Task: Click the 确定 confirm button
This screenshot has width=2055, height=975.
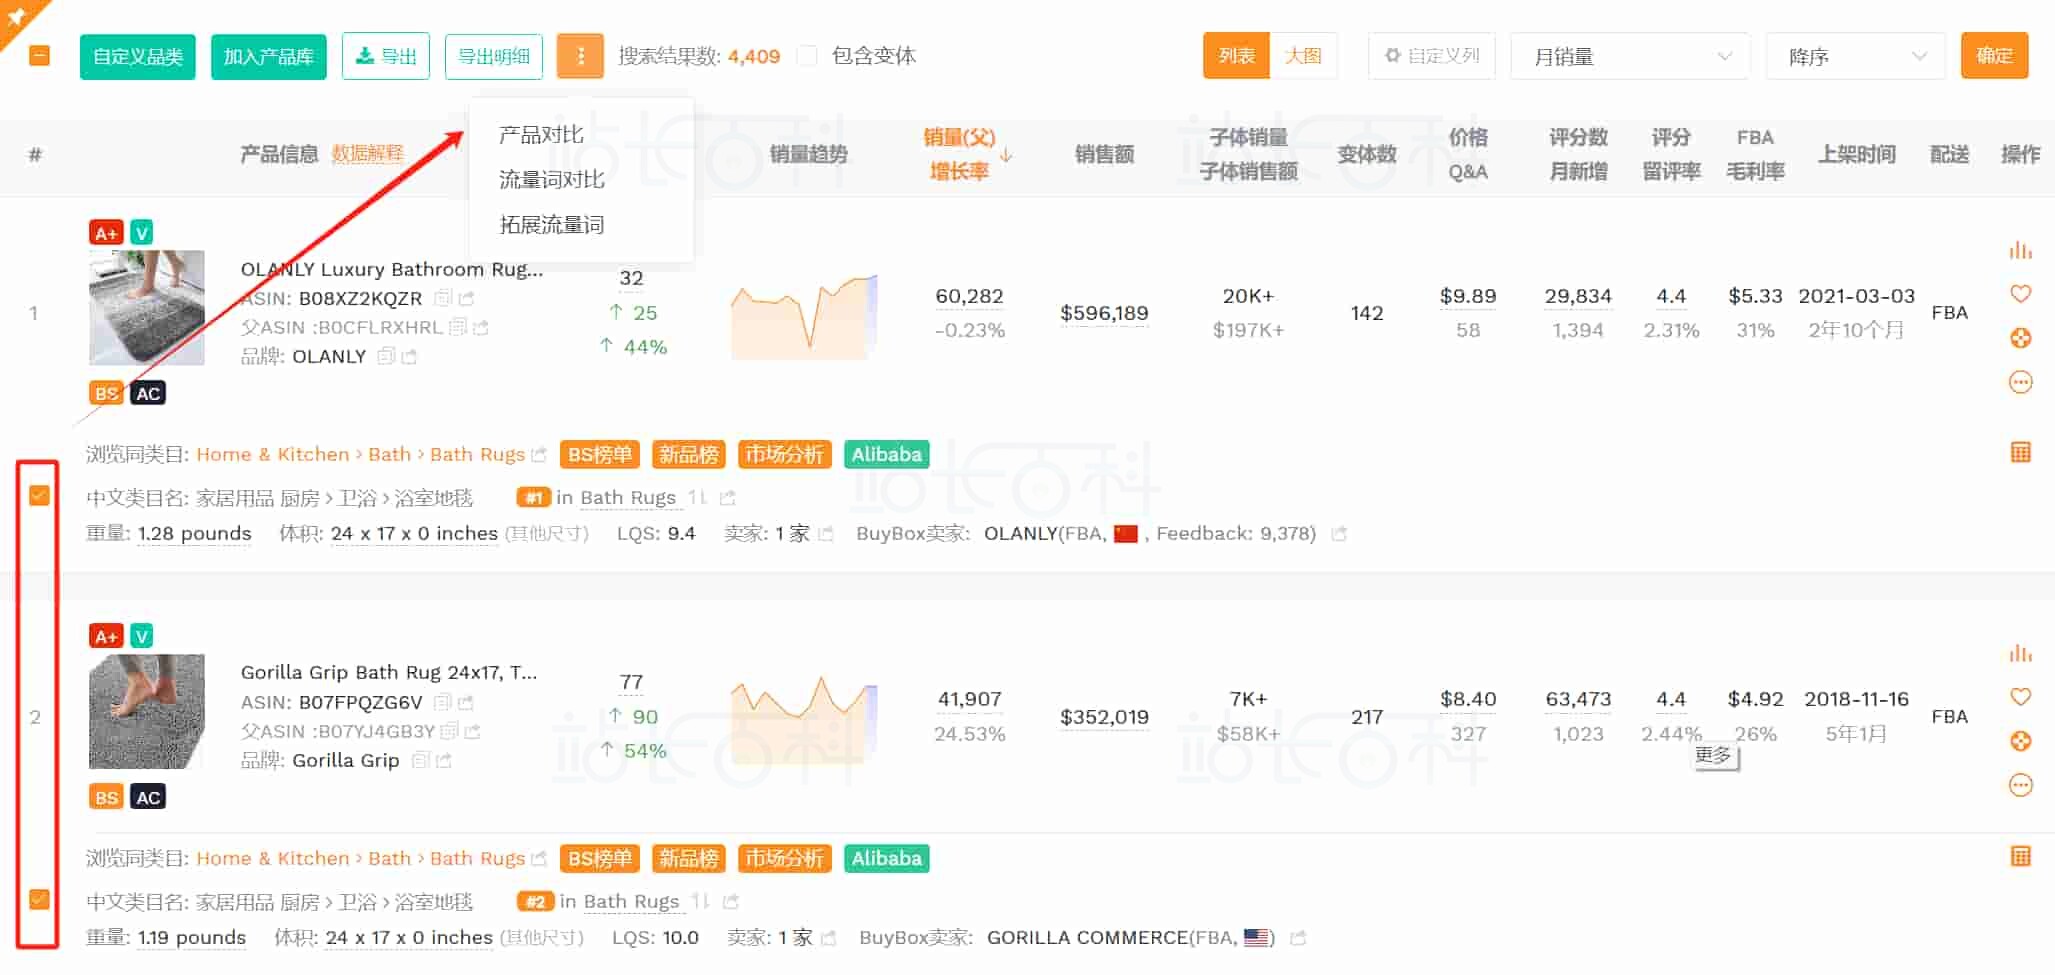Action: (1994, 56)
